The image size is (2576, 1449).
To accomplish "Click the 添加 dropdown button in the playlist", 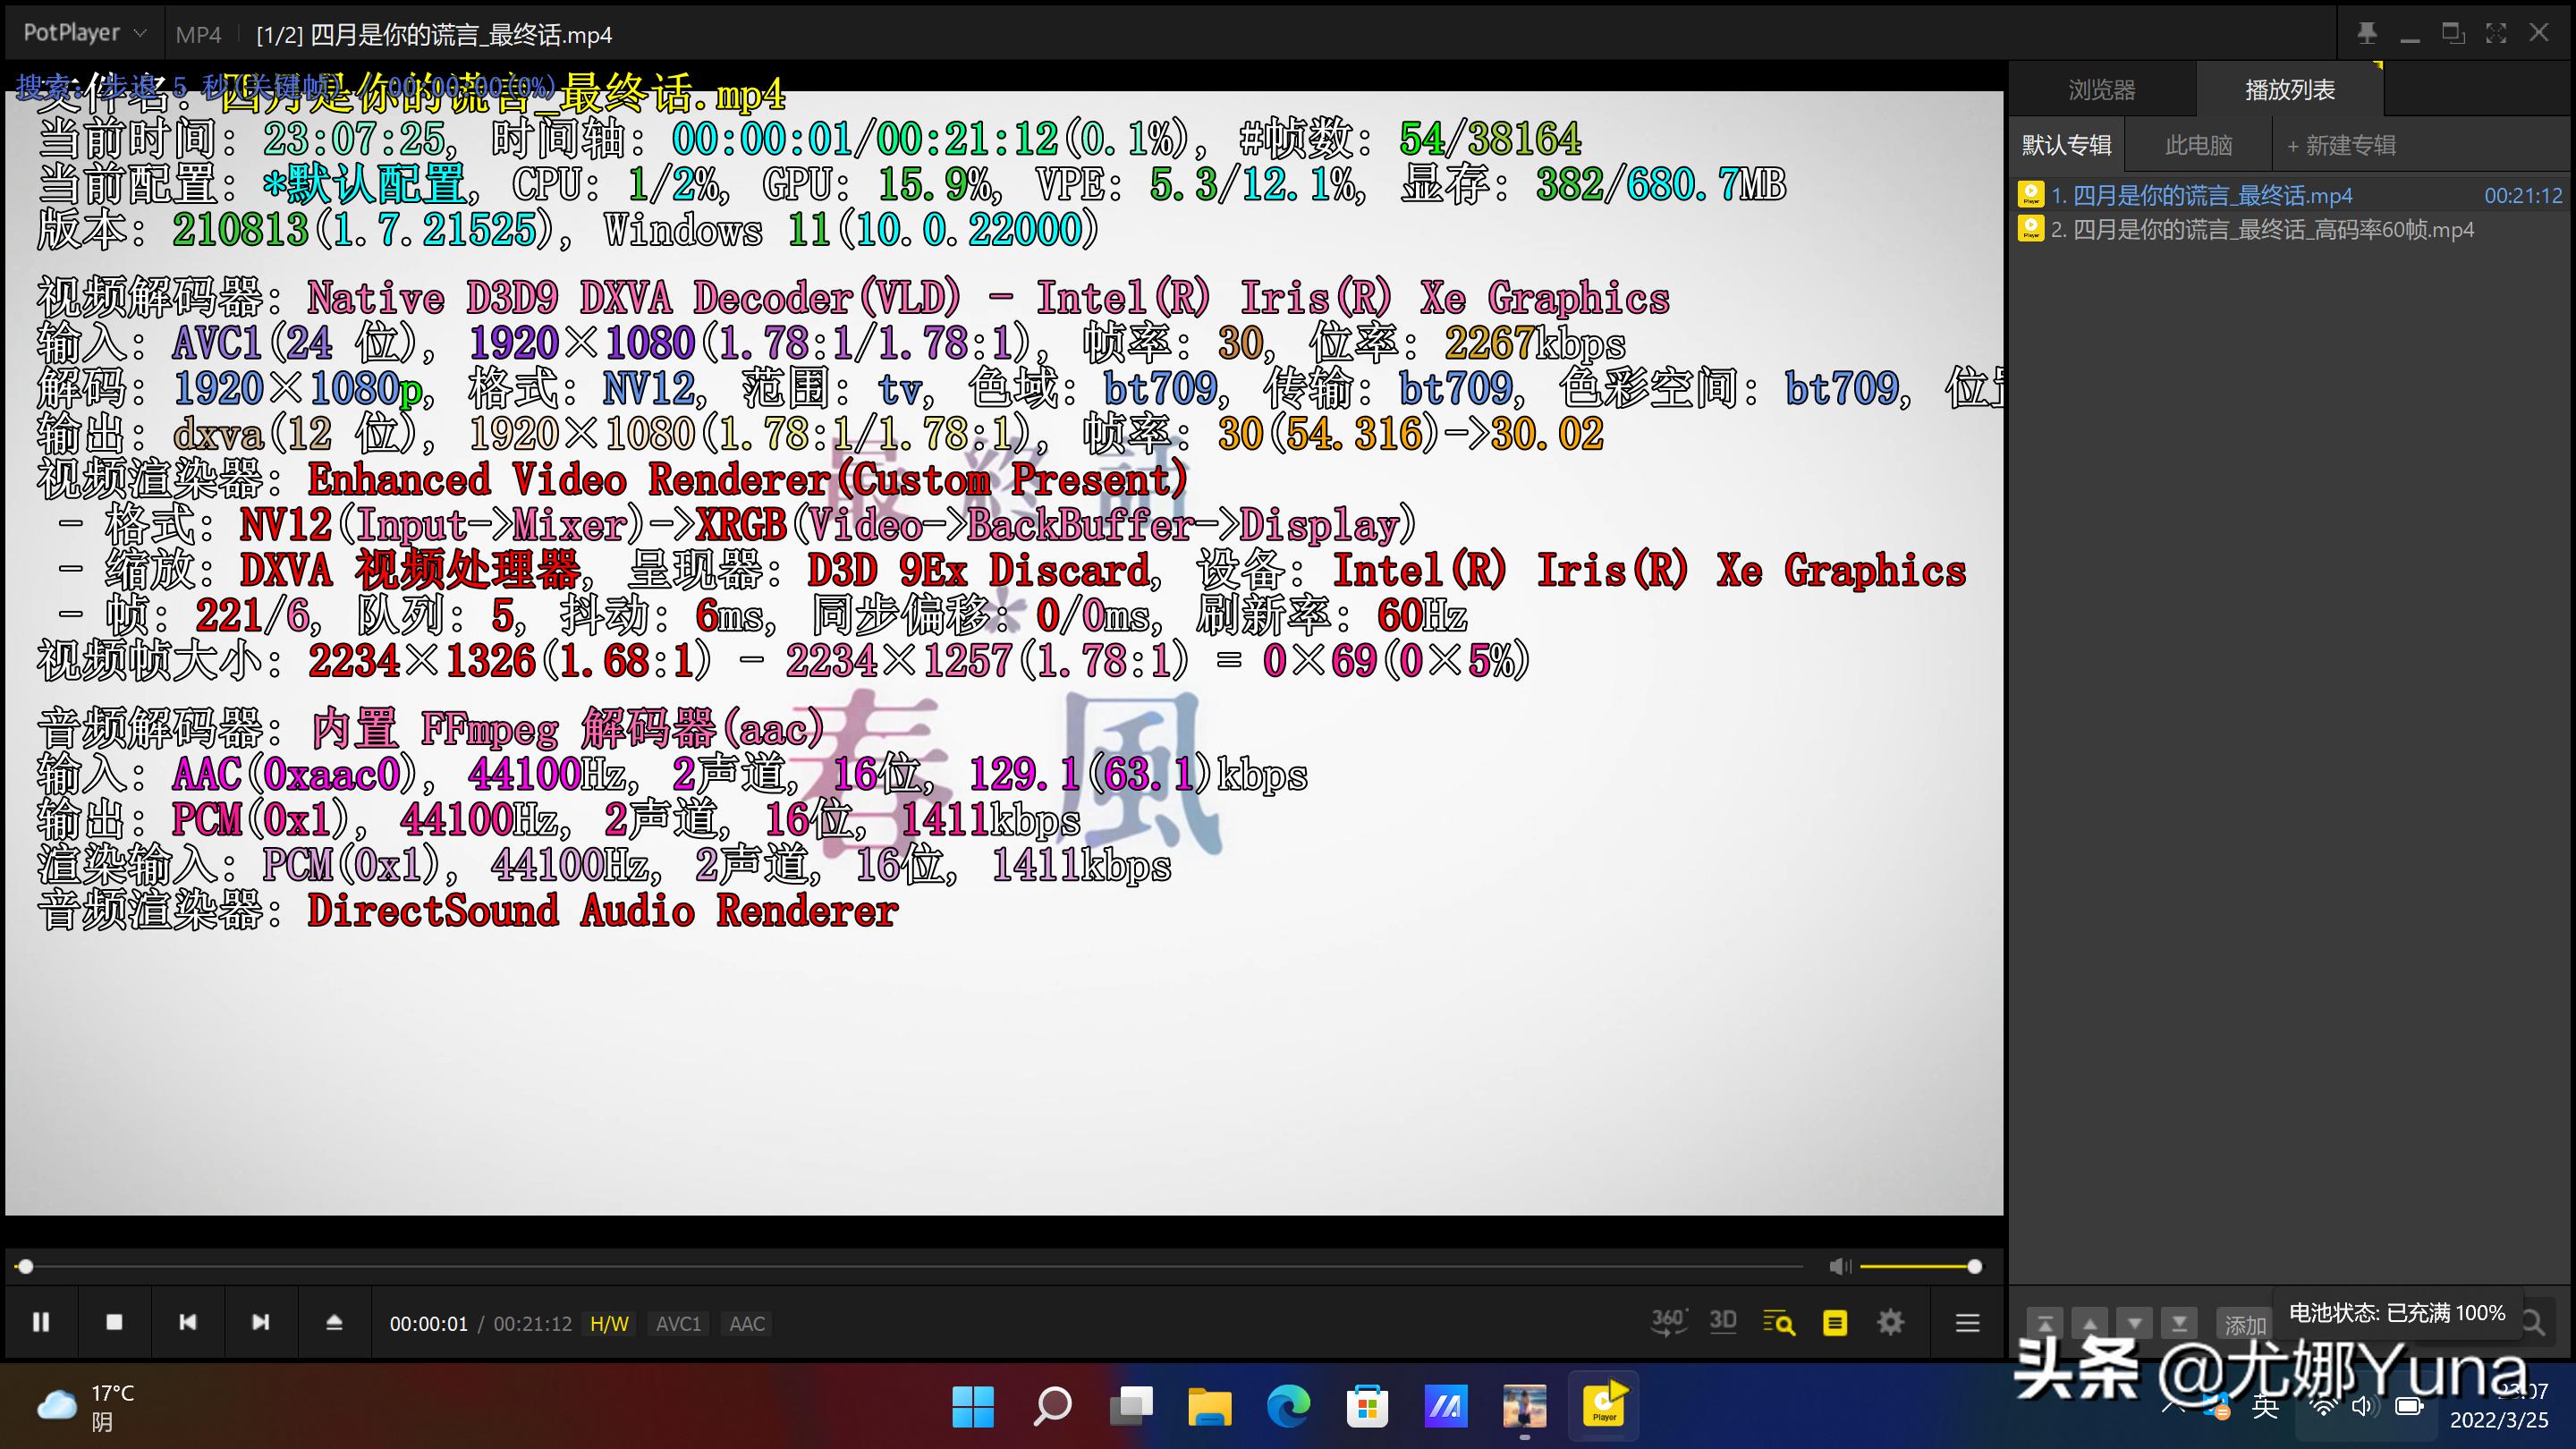I will [2244, 1325].
